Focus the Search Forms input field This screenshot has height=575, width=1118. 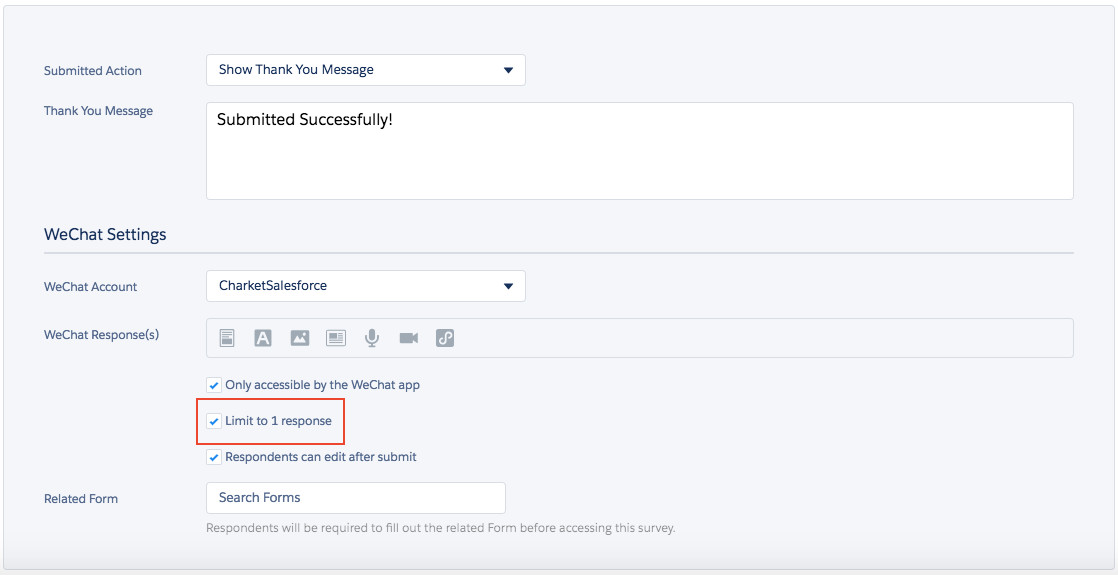[x=355, y=498]
